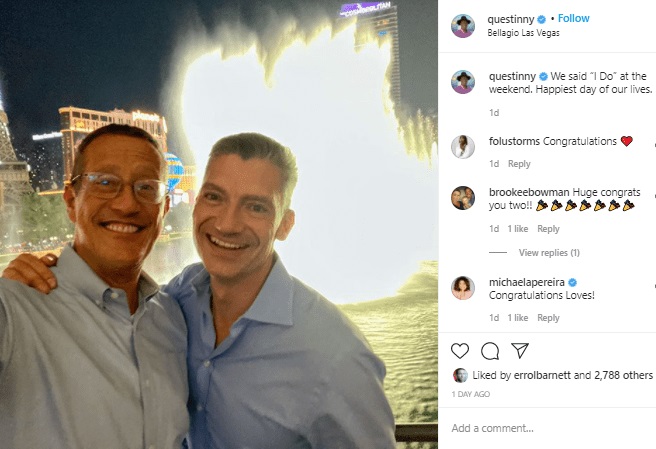Follow the questinny account
The image size is (656, 449).
point(574,18)
